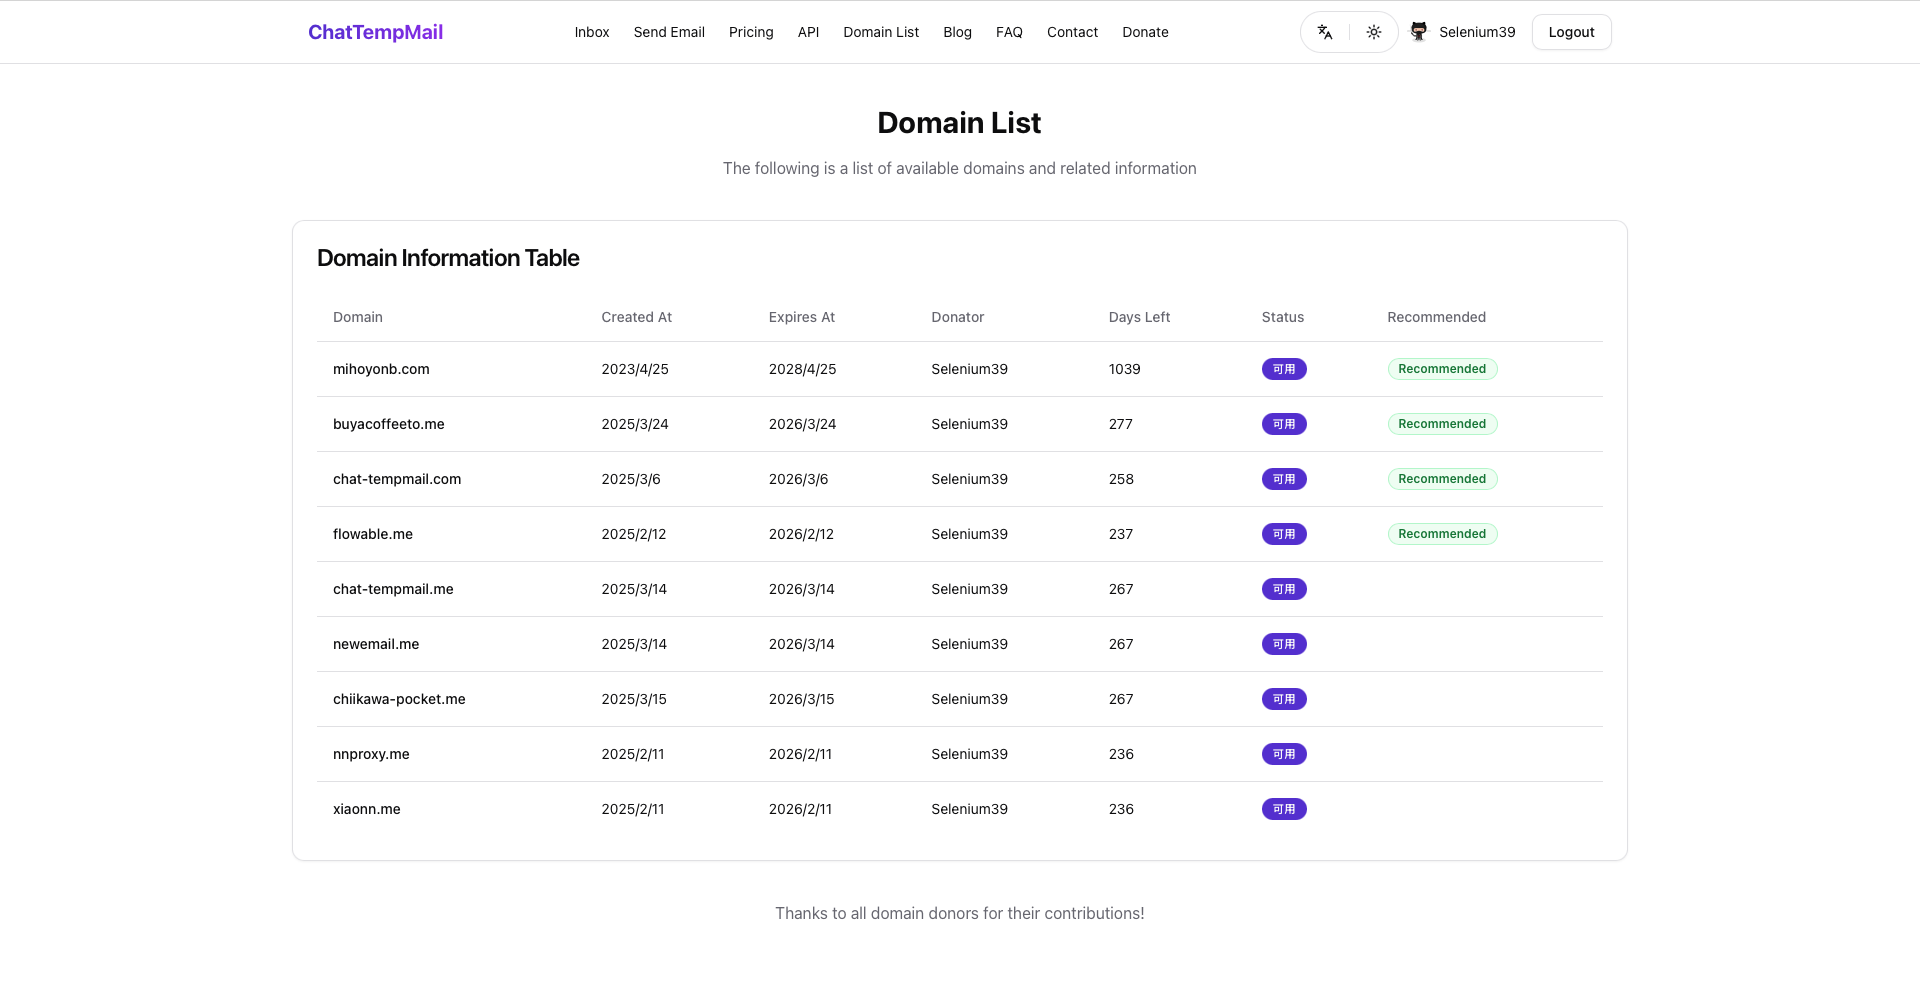Go to the Donate page

point(1145,32)
